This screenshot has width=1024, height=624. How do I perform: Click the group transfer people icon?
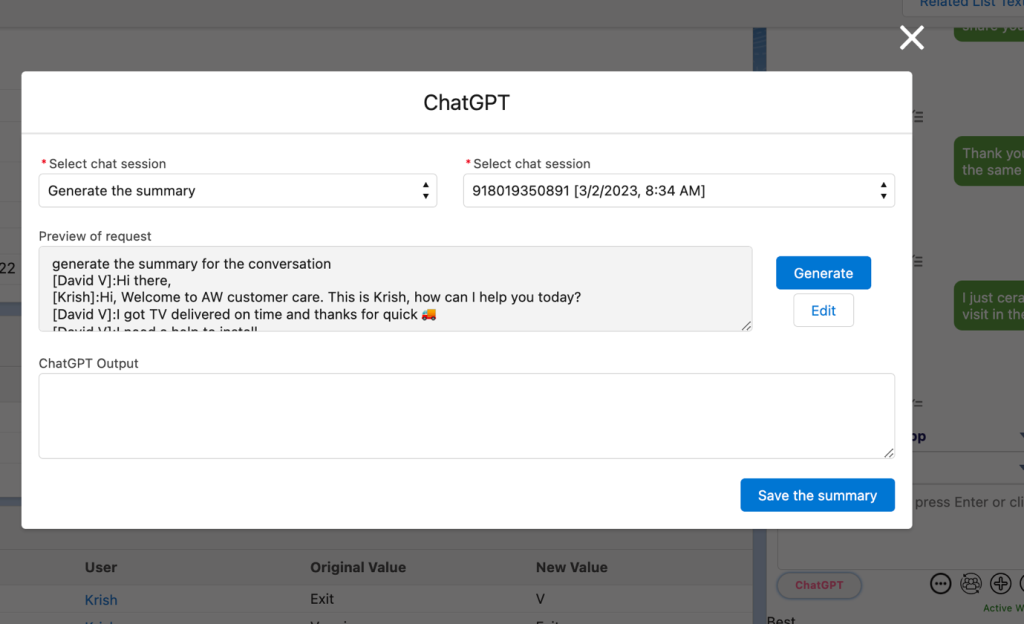[970, 584]
